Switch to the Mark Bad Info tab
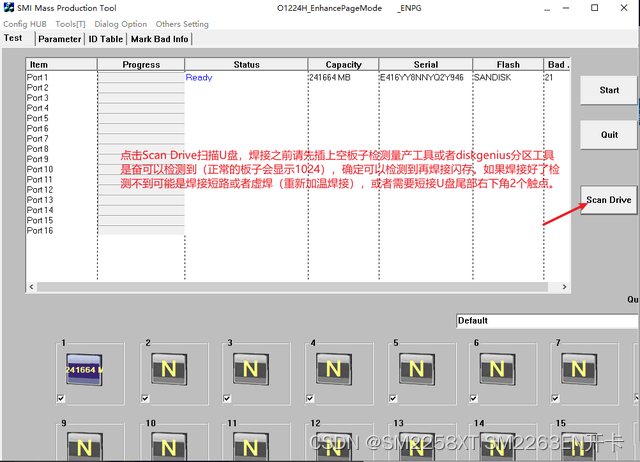 (x=160, y=39)
